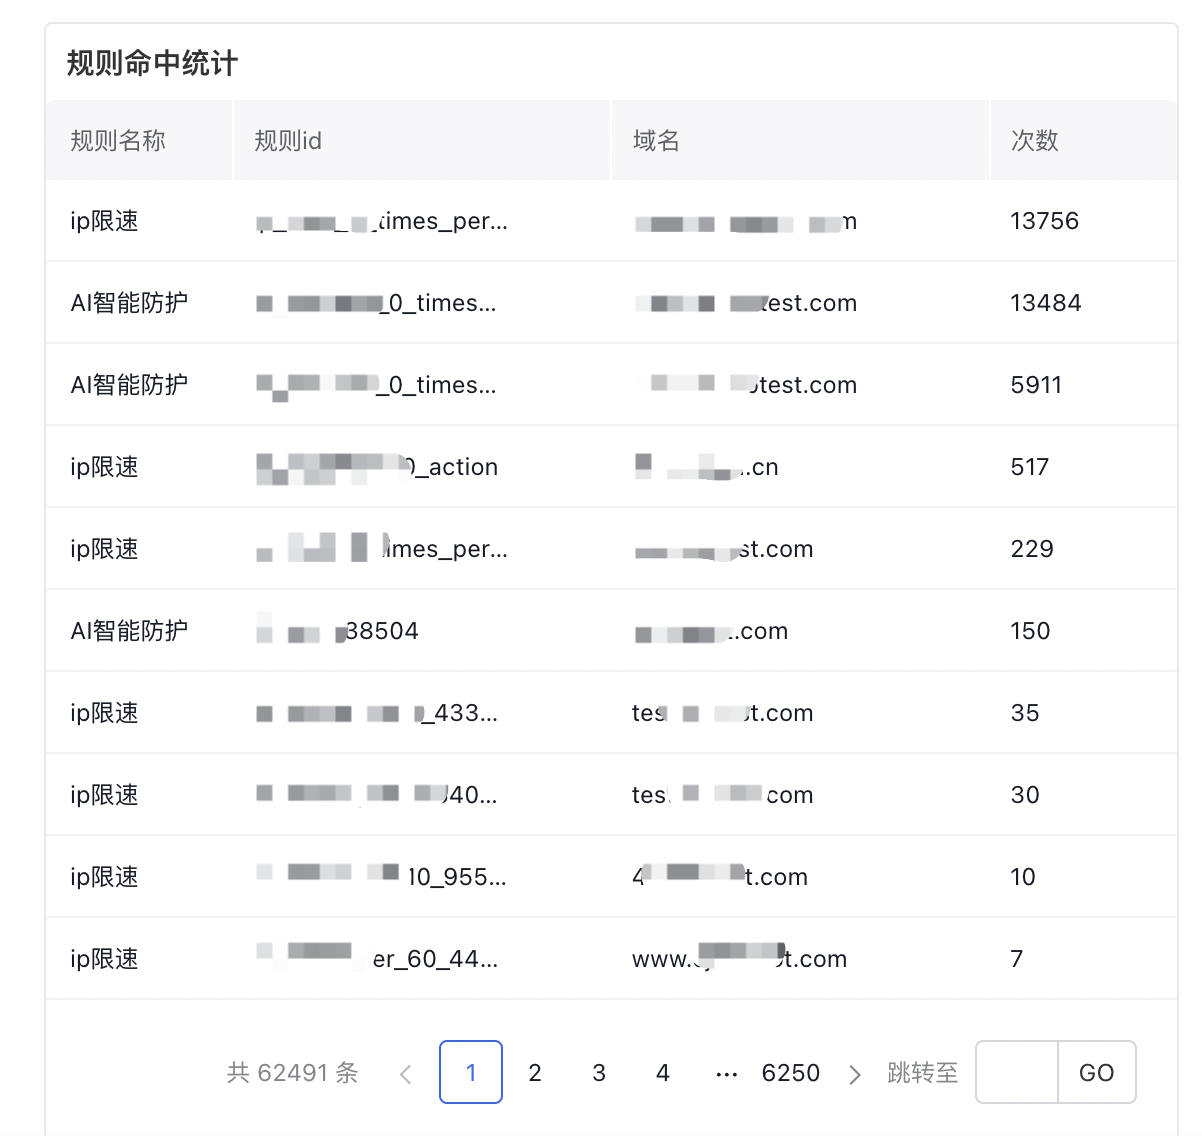This screenshot has height=1136, width=1202.
Task: Jump to last page 6250
Action: click(790, 1072)
